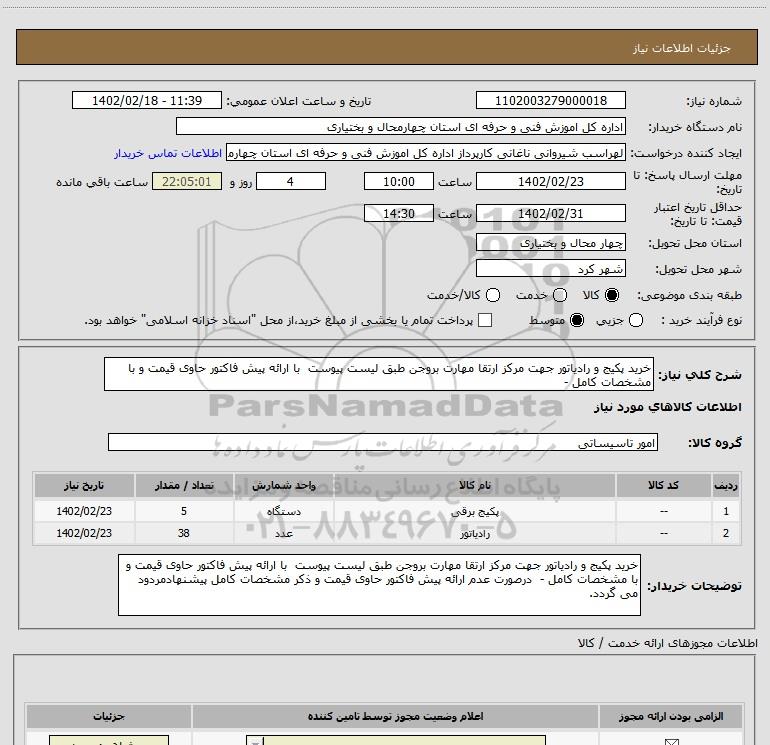Click the گروه کالا field امور تاسیساتی
Viewport: 770px width, 745px height.
[x=383, y=442]
